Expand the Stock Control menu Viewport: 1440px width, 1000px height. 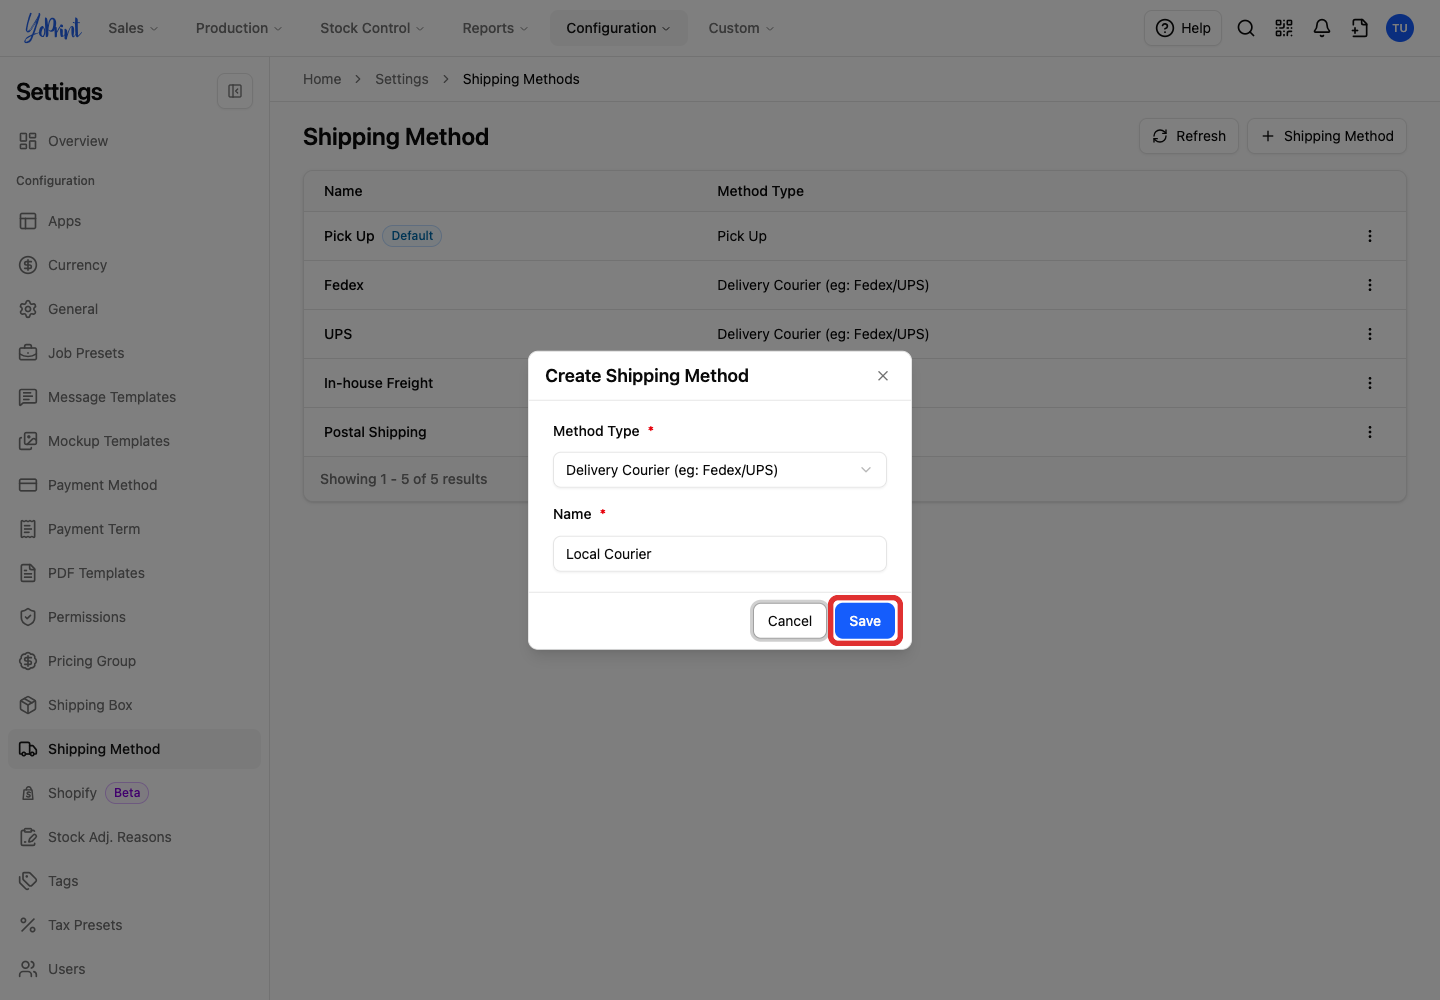(x=372, y=28)
